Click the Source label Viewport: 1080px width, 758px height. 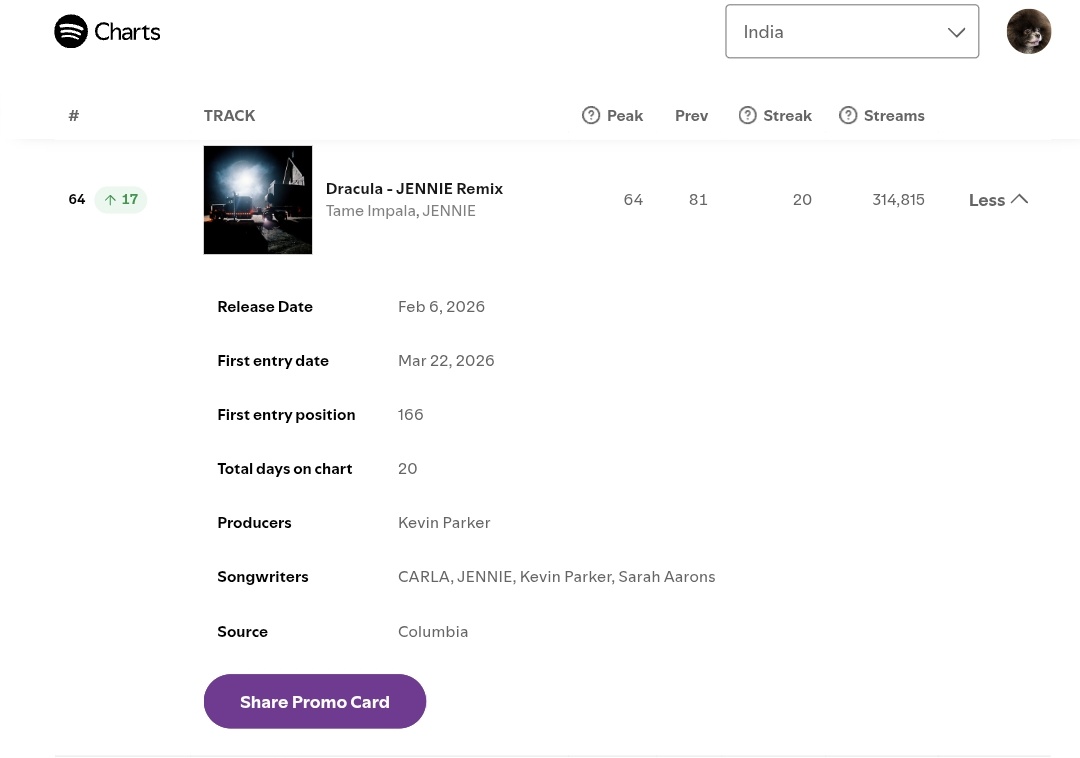pos(242,631)
